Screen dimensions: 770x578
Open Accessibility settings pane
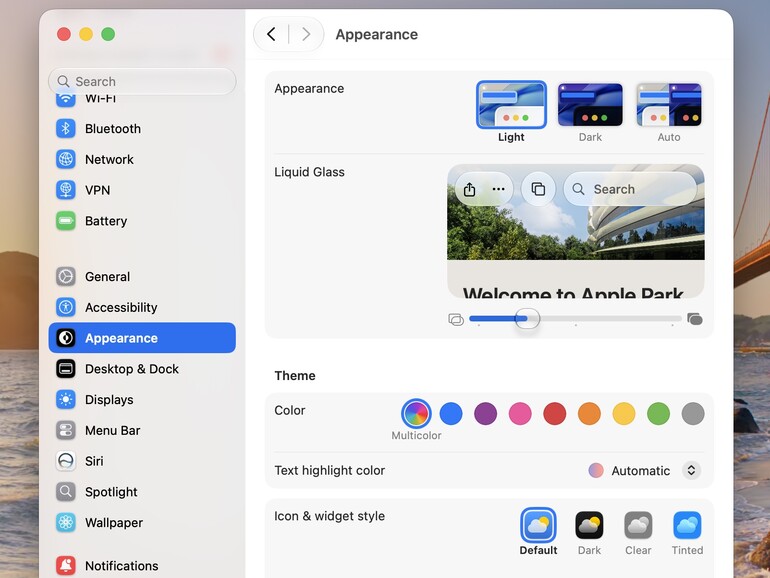point(142,307)
